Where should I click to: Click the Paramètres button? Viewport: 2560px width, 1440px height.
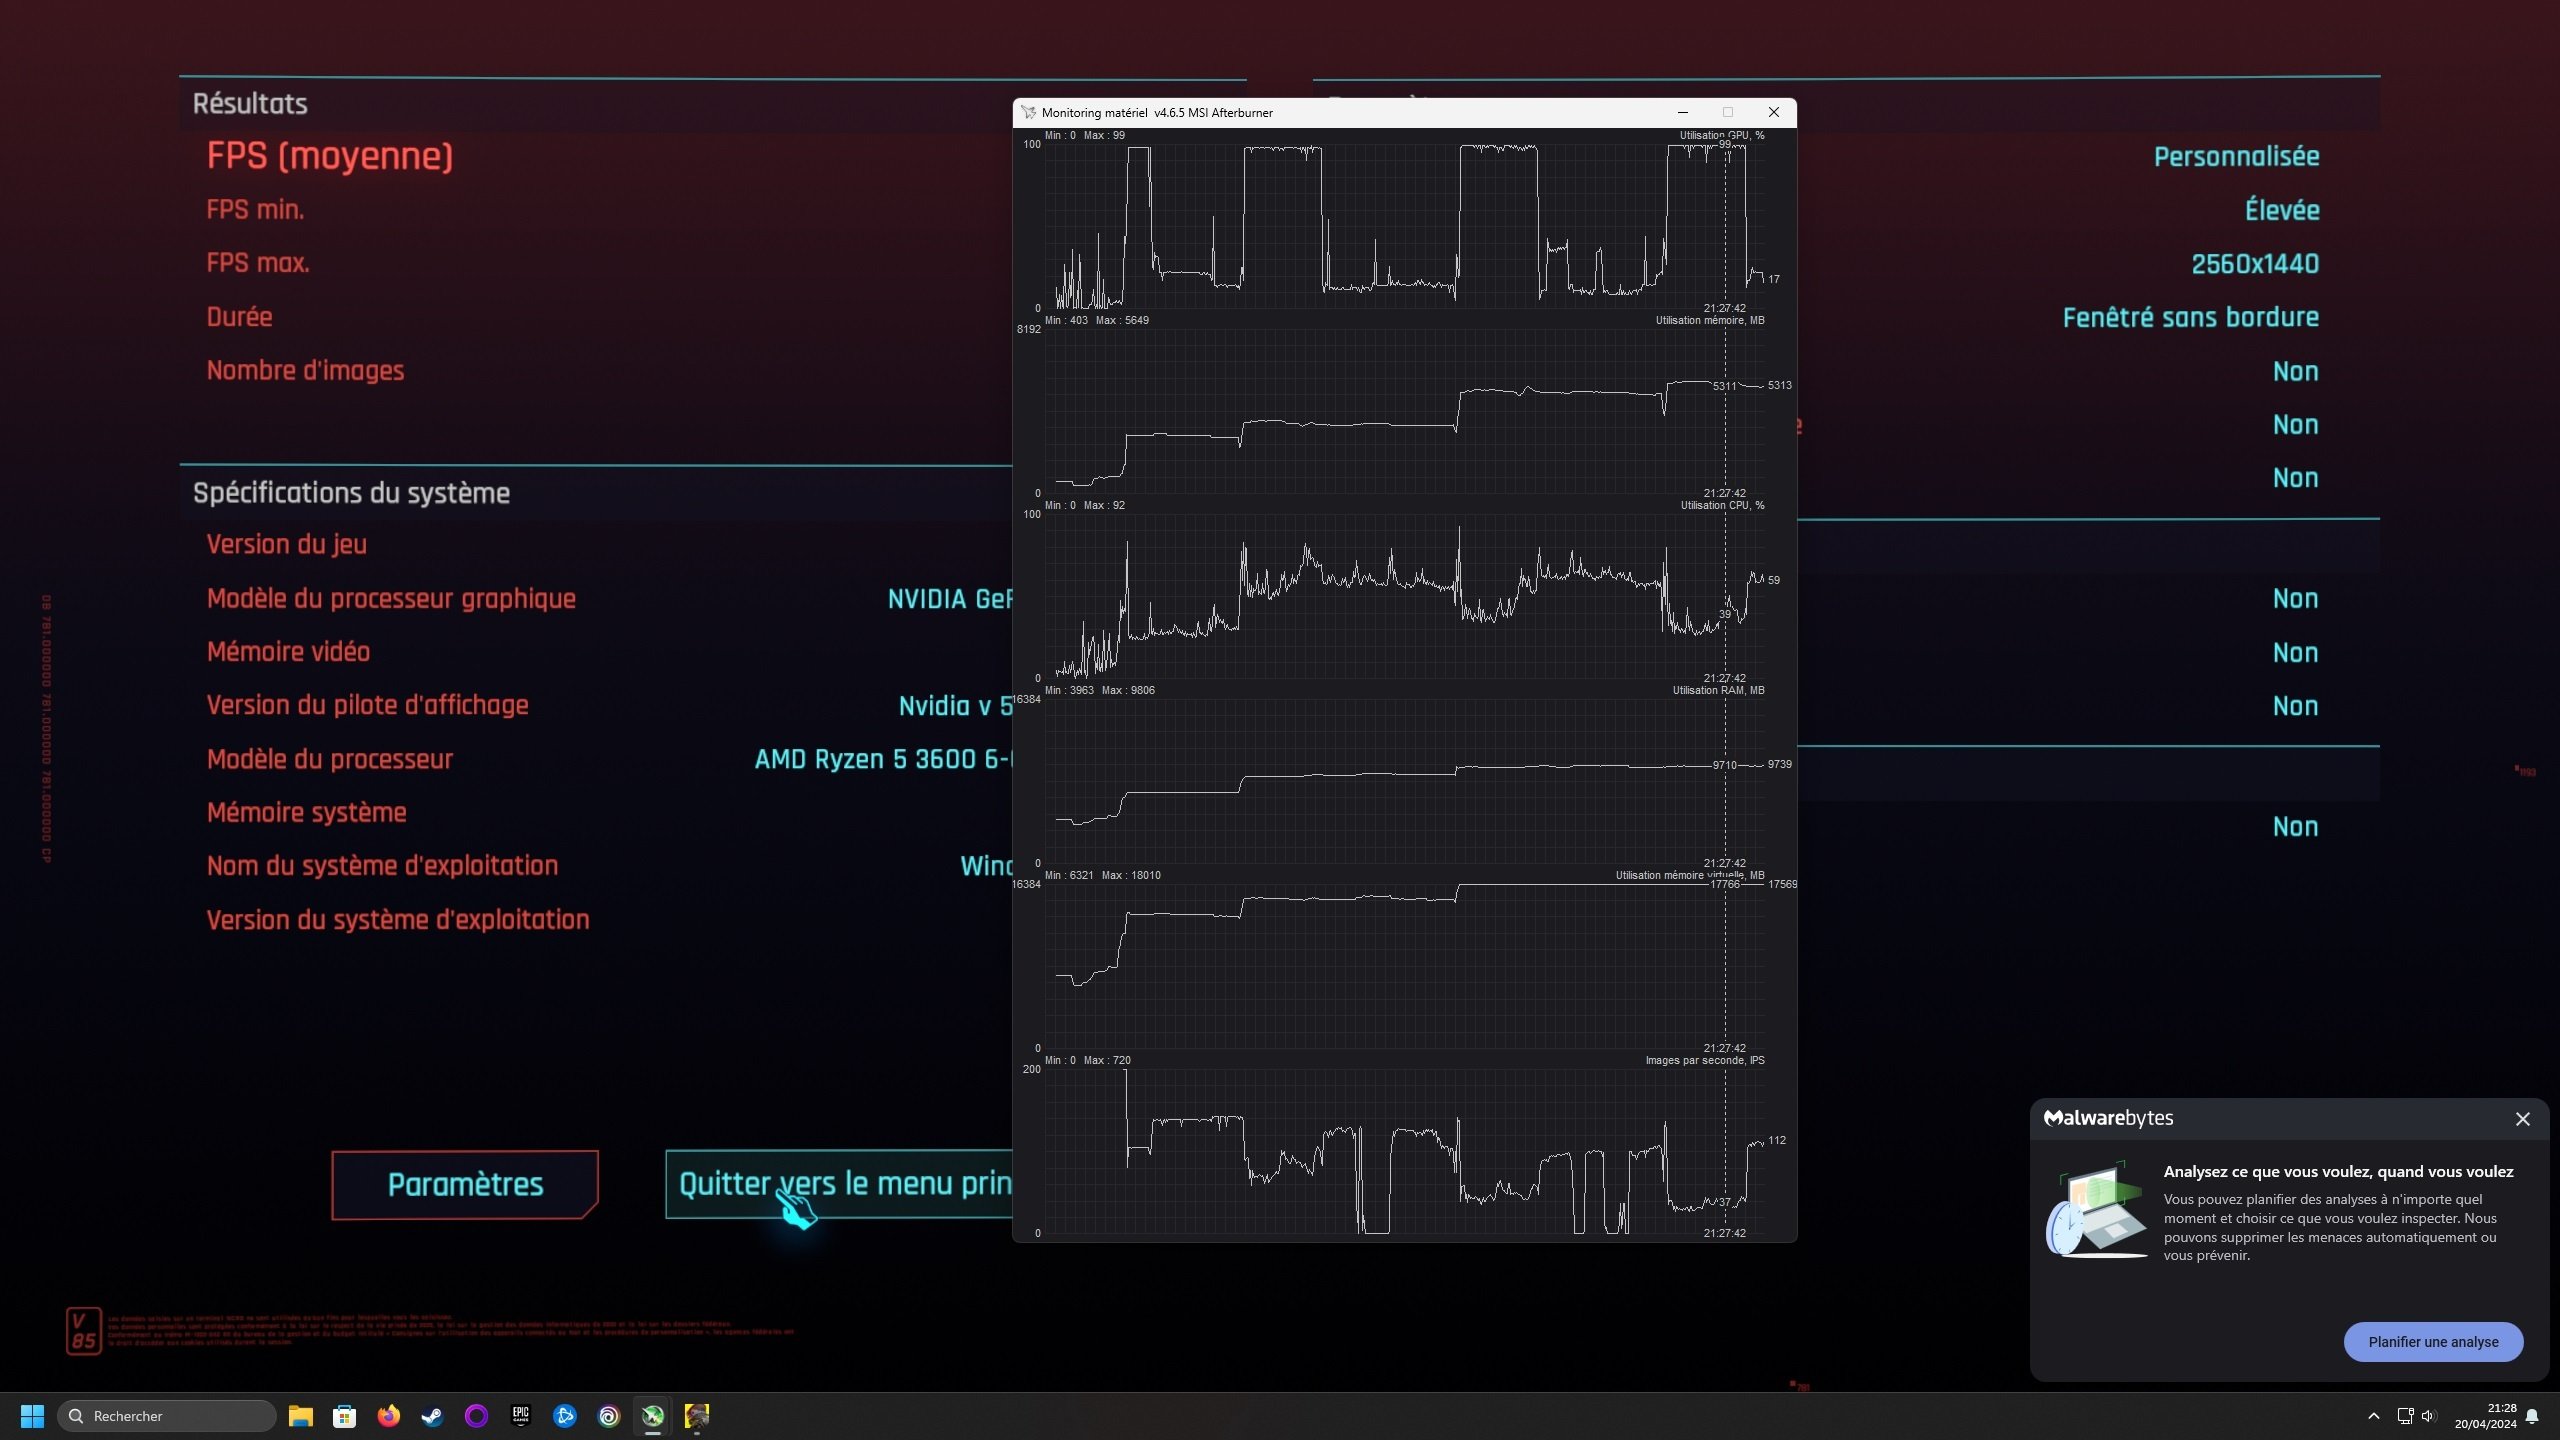click(465, 1185)
